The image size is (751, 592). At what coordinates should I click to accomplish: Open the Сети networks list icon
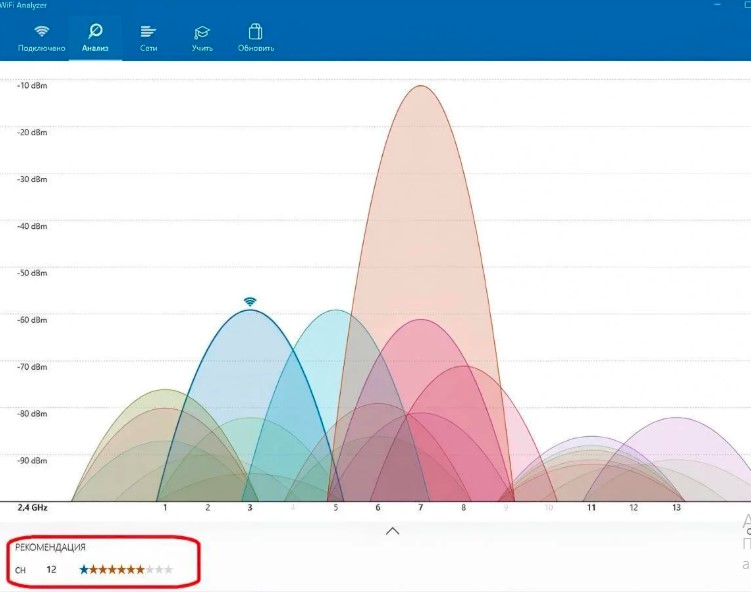point(148,32)
